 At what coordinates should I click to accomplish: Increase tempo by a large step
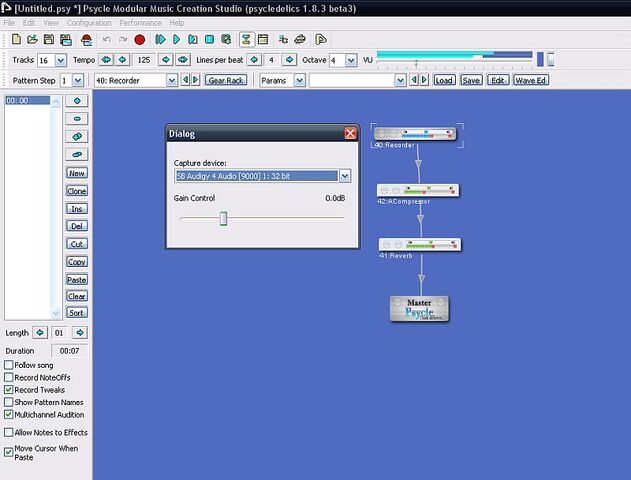183,60
